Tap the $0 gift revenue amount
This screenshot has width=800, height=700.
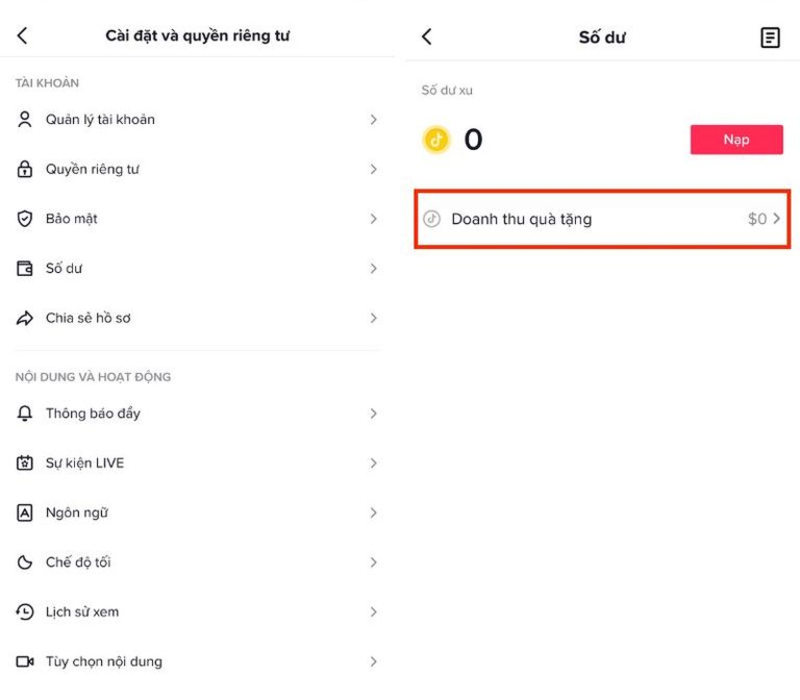tap(757, 219)
